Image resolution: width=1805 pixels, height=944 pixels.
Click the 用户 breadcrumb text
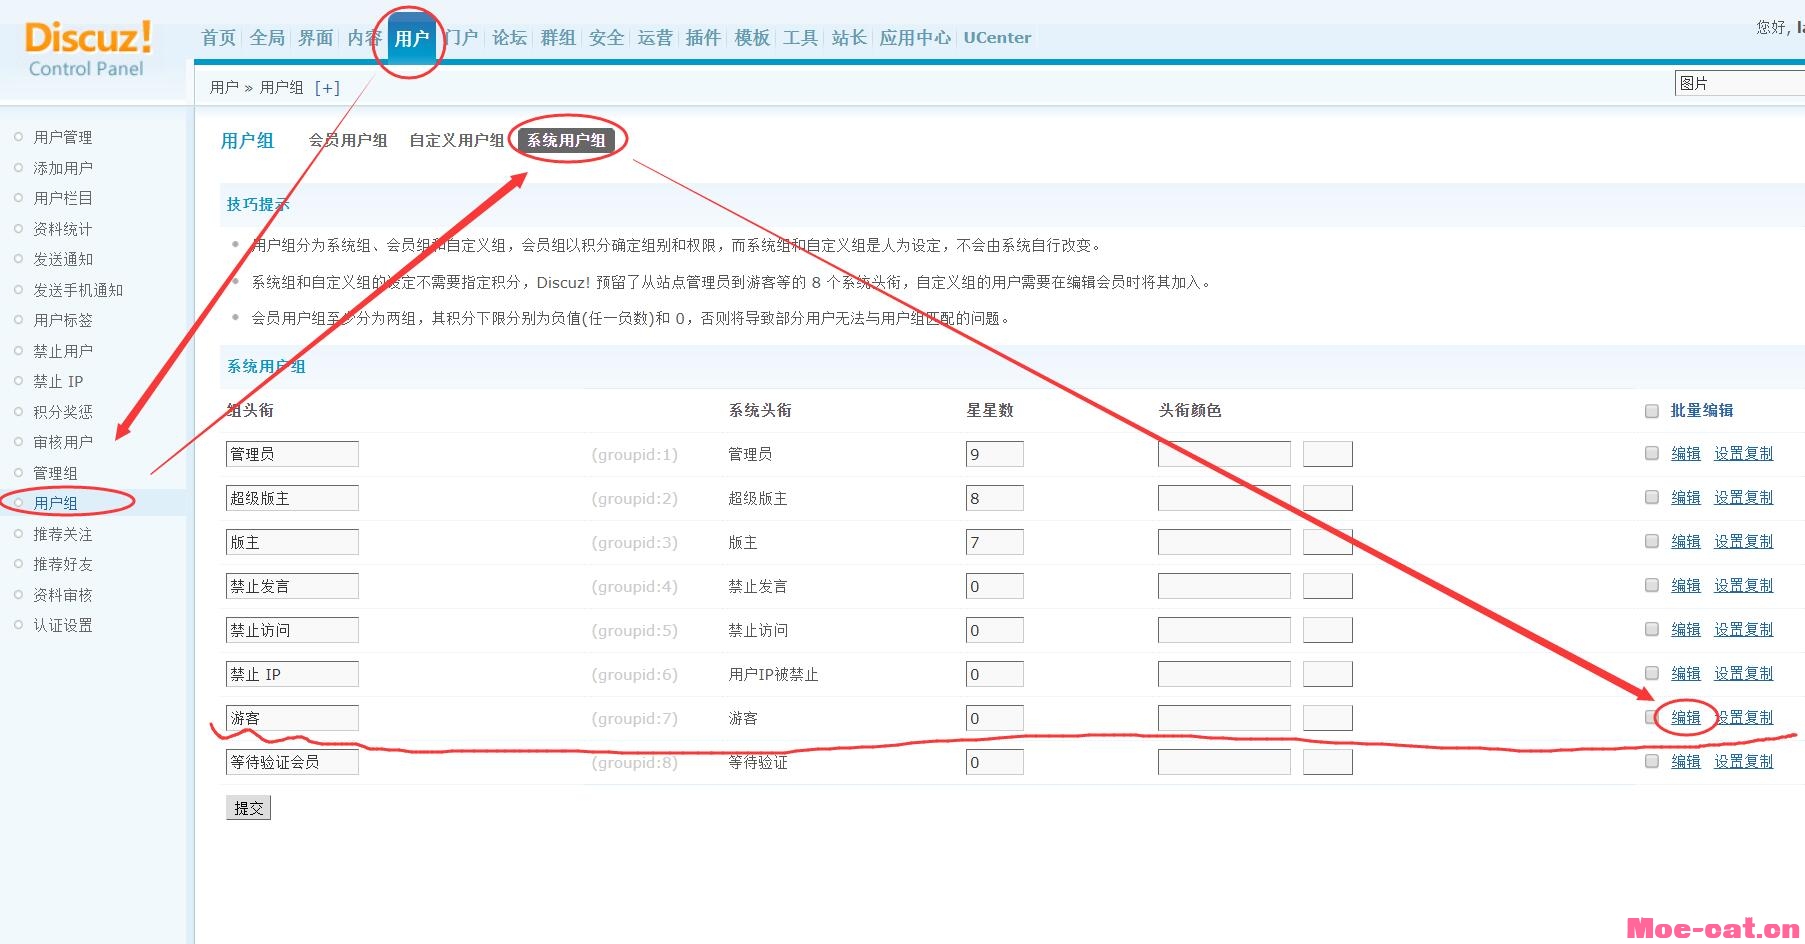pos(224,88)
